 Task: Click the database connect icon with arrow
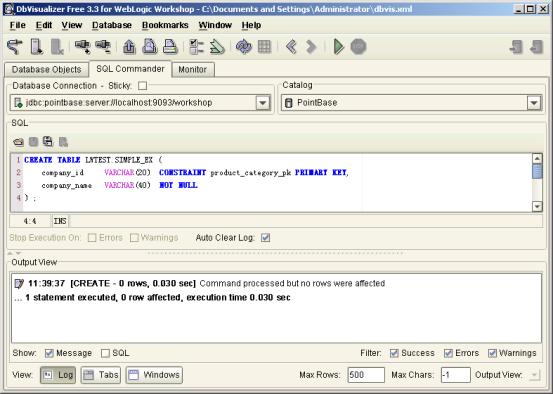tap(37, 46)
